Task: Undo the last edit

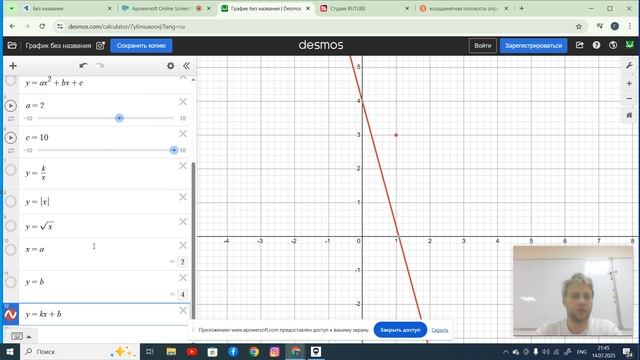Action: [x=84, y=66]
